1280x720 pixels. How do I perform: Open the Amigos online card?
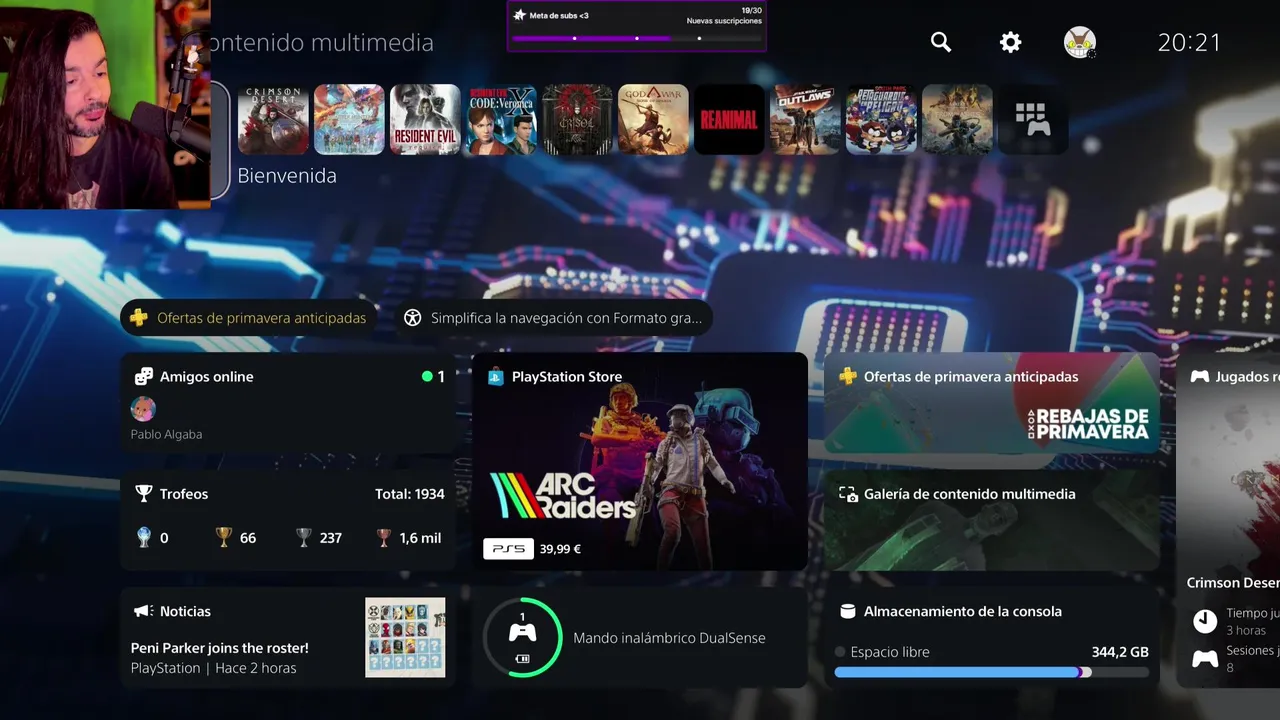(x=288, y=403)
